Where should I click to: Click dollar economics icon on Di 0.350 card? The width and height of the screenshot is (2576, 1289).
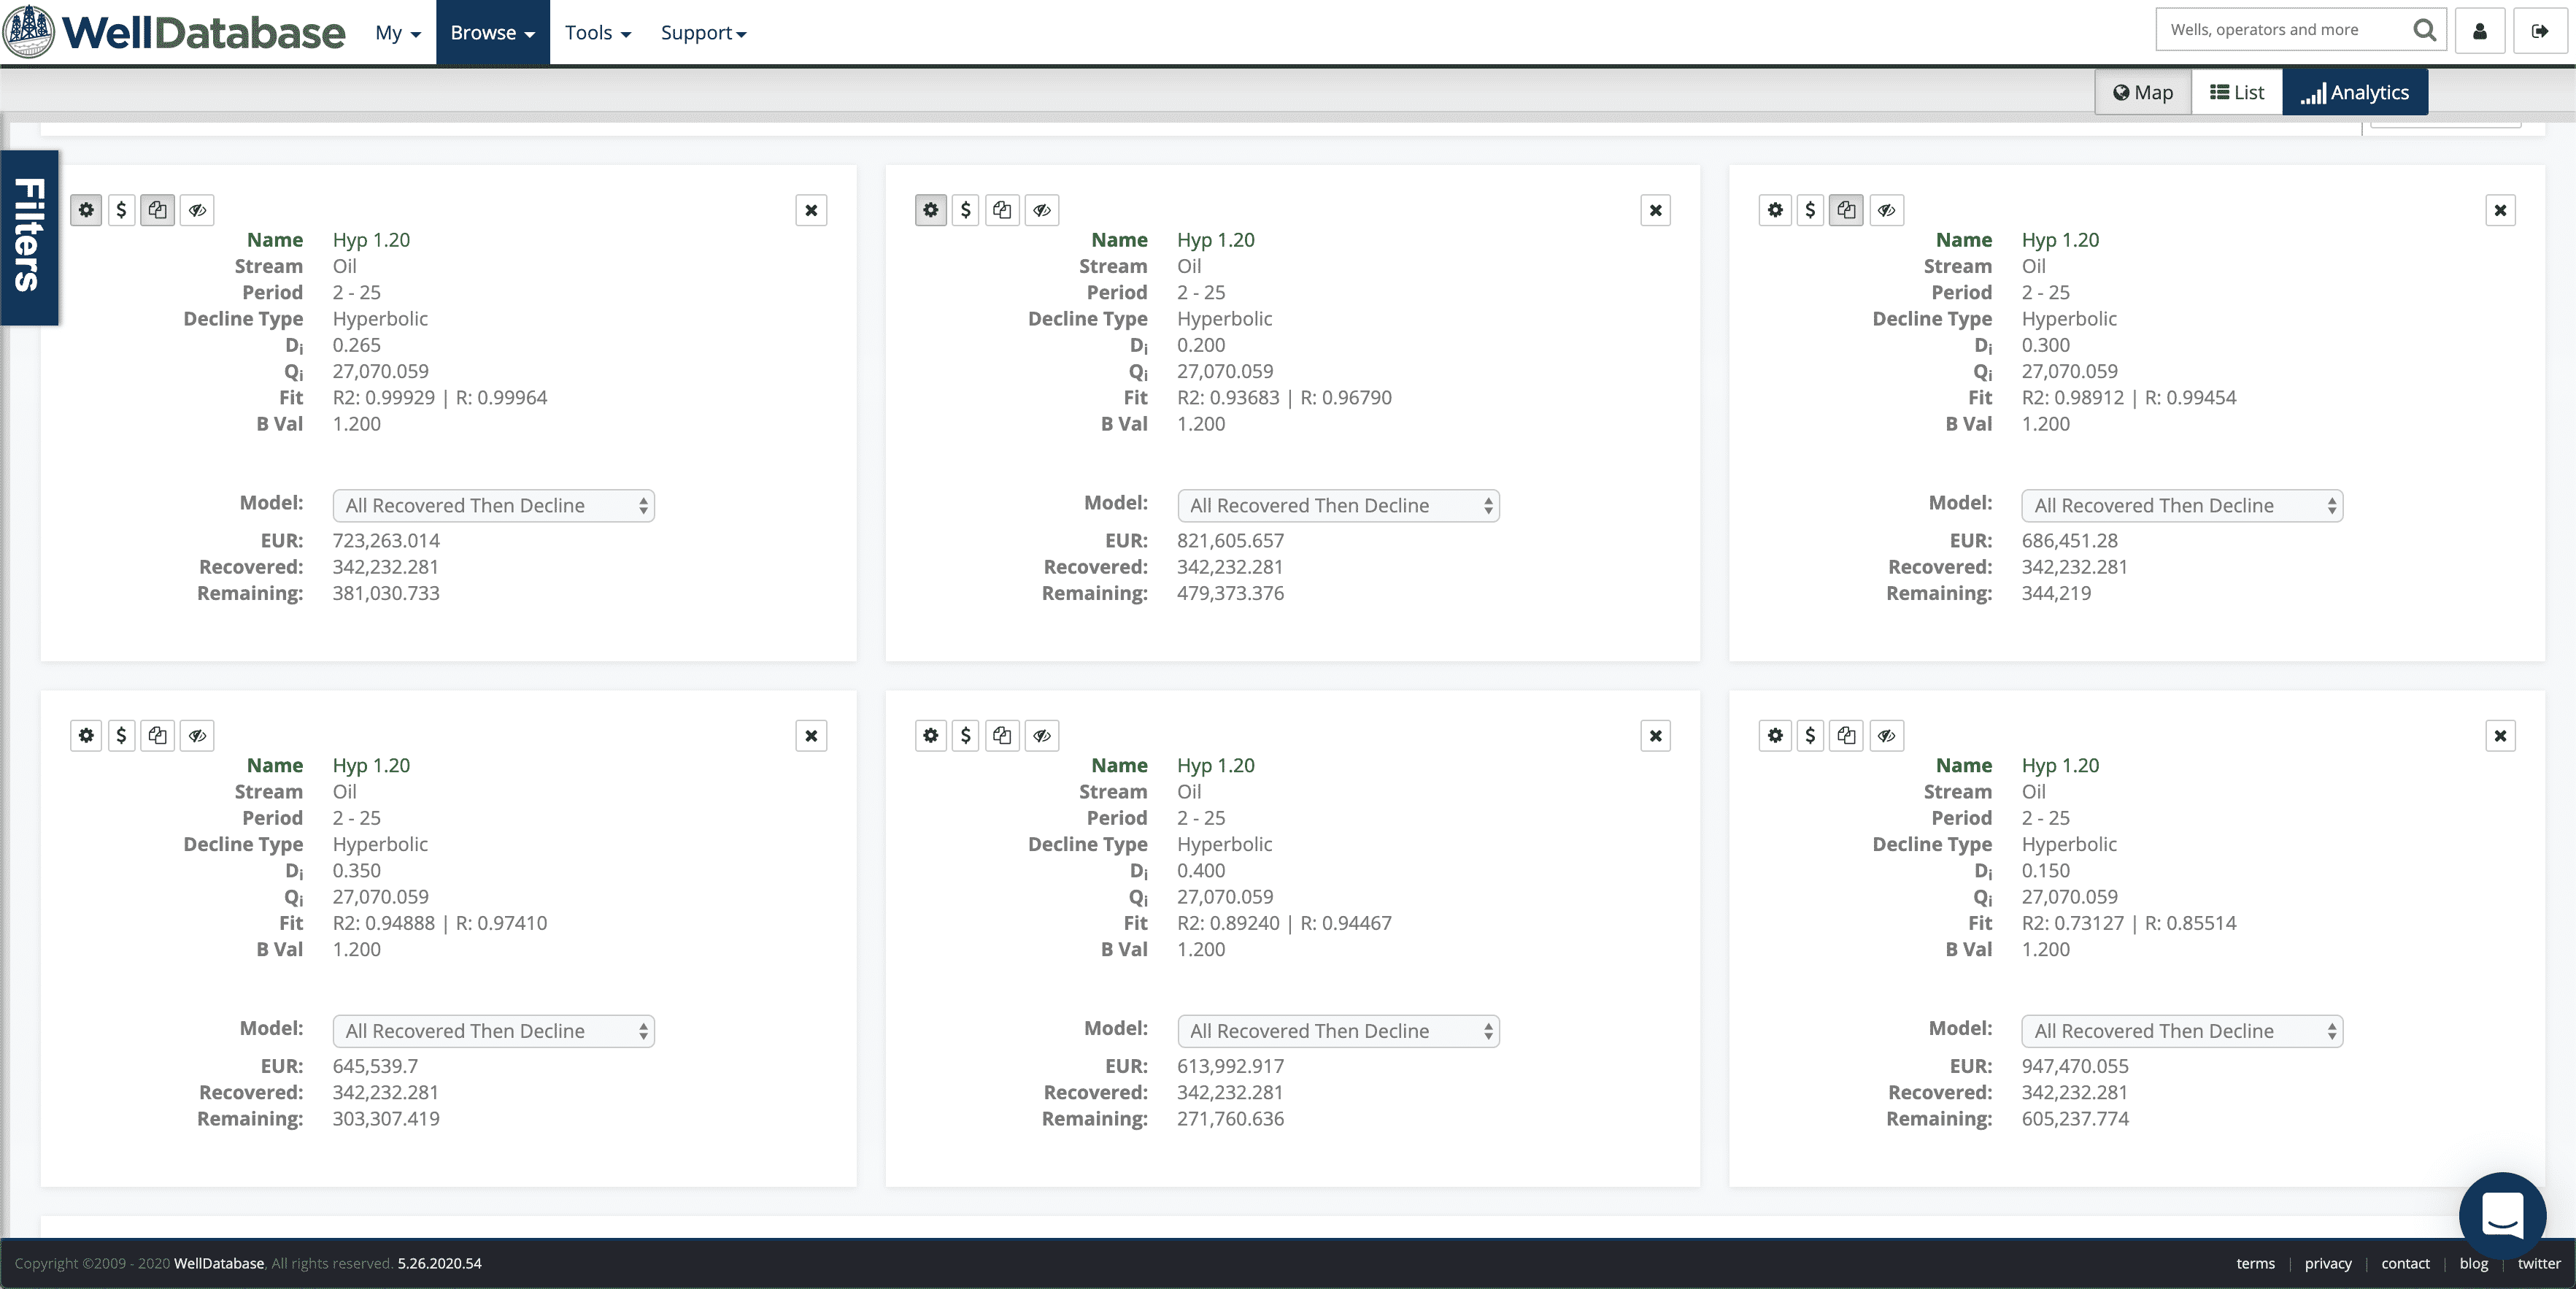coord(121,736)
